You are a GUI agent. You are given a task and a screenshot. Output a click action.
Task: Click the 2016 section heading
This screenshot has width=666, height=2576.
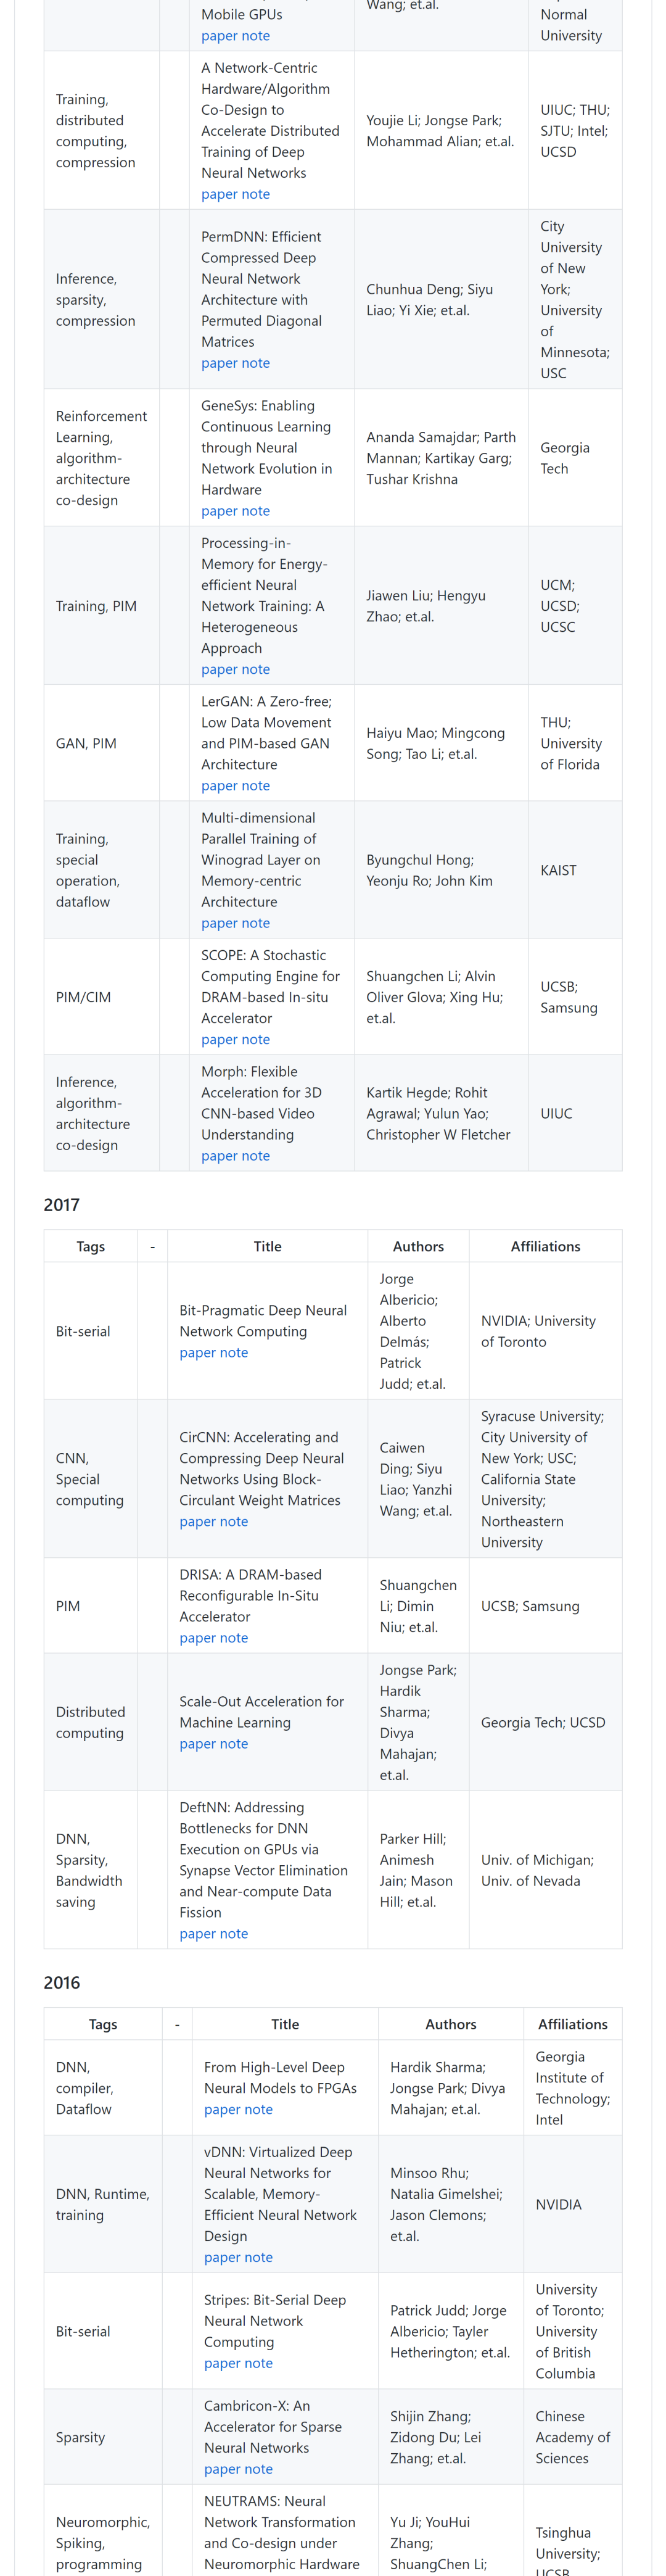[x=61, y=1983]
